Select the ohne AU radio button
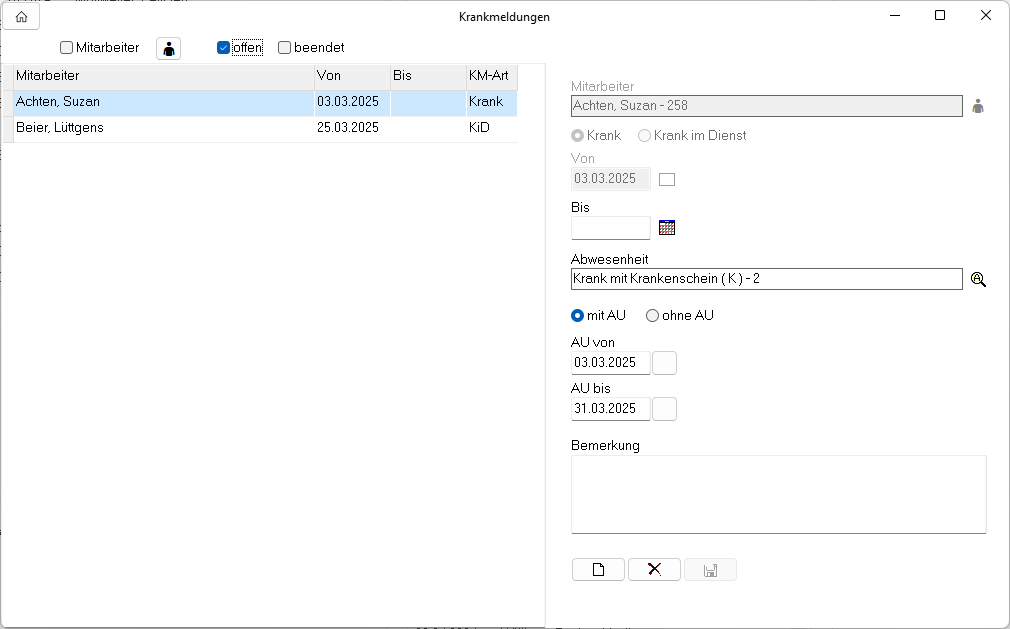 [653, 316]
